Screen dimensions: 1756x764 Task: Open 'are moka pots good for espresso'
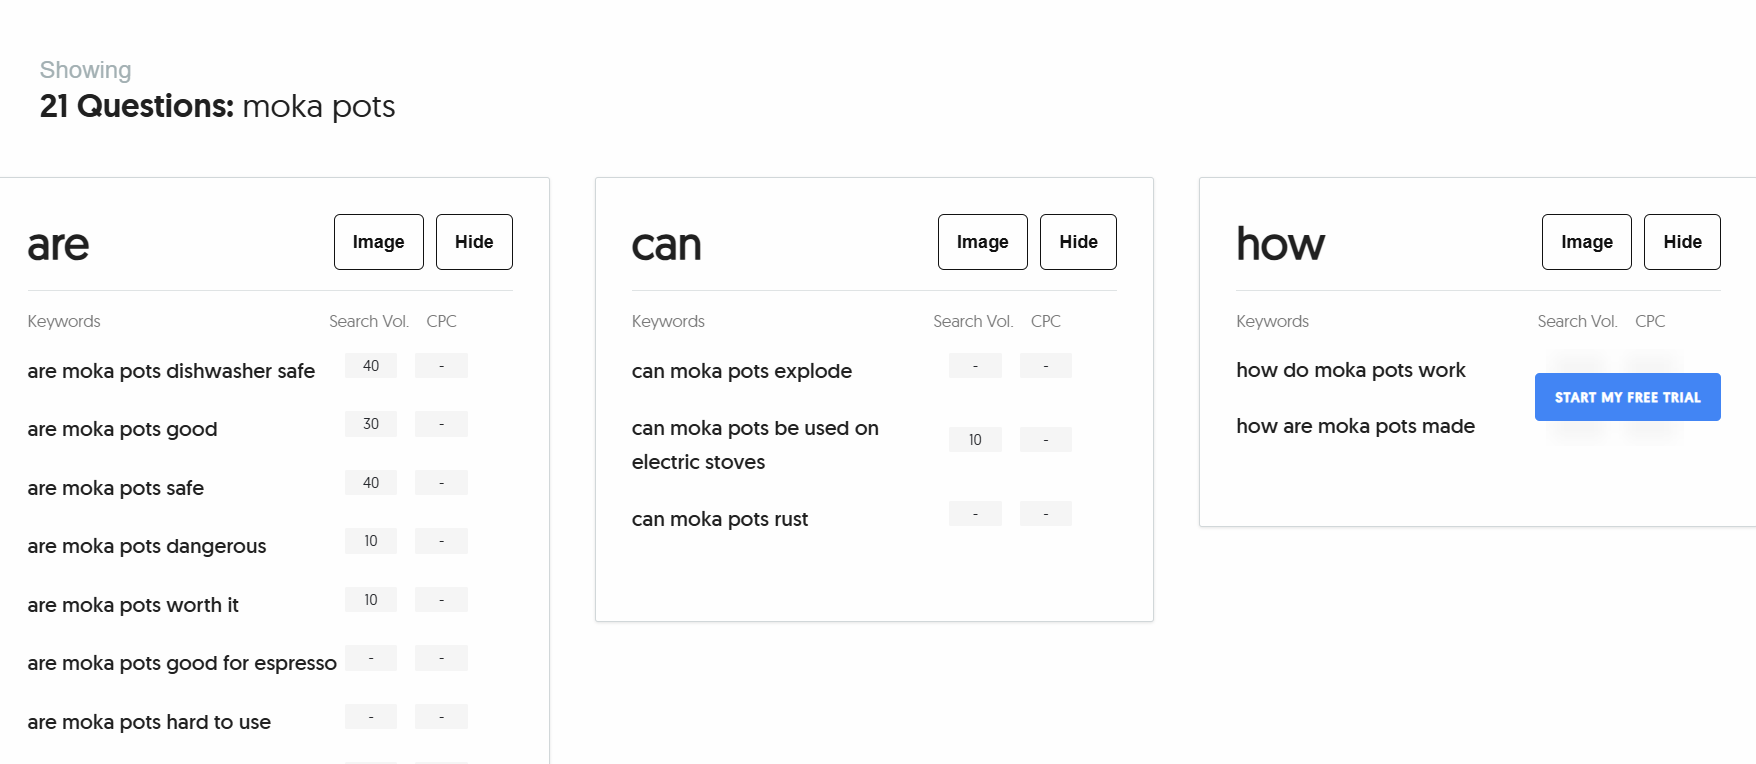coord(182,663)
